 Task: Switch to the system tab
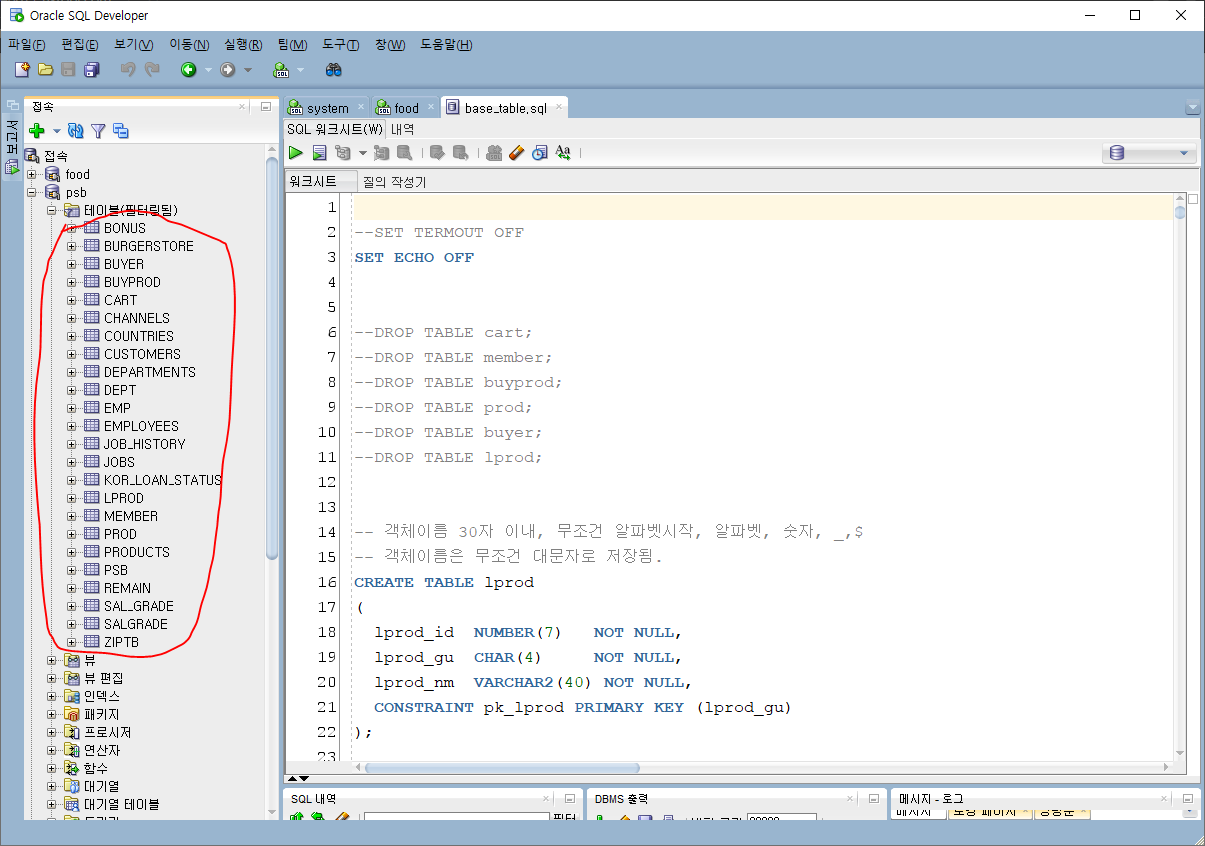tap(327, 108)
